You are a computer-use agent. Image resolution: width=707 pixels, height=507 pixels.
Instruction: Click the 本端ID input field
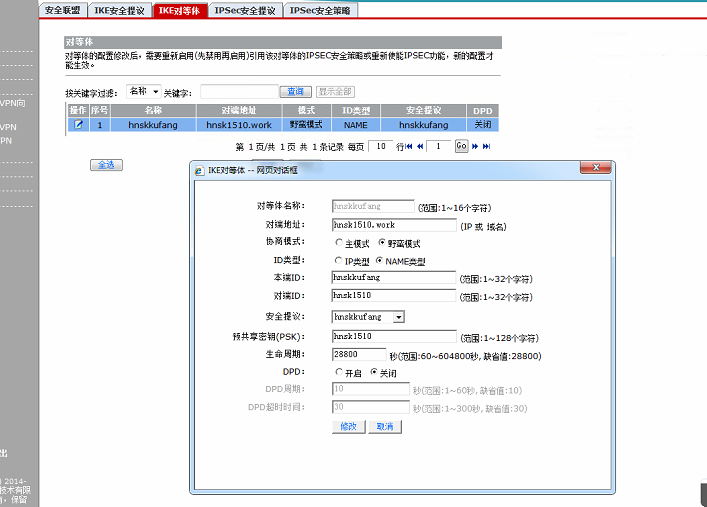point(394,277)
